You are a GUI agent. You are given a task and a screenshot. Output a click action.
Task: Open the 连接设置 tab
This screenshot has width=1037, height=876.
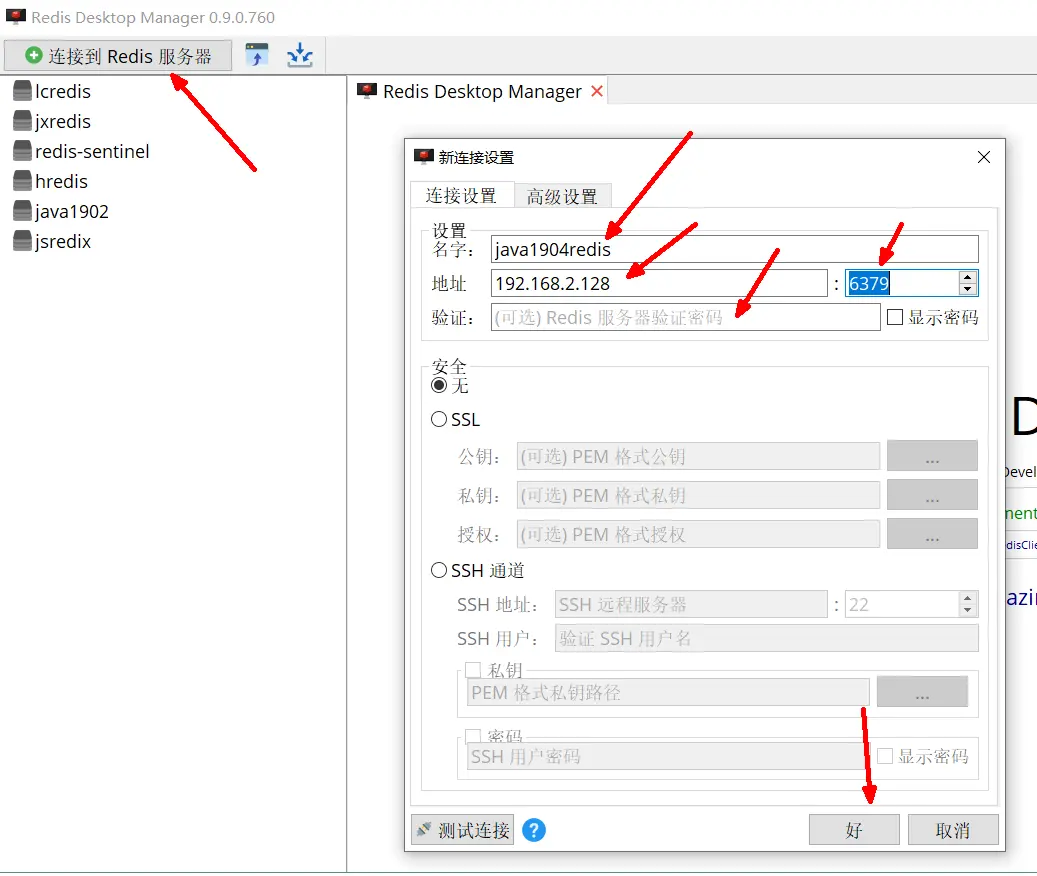[462, 196]
